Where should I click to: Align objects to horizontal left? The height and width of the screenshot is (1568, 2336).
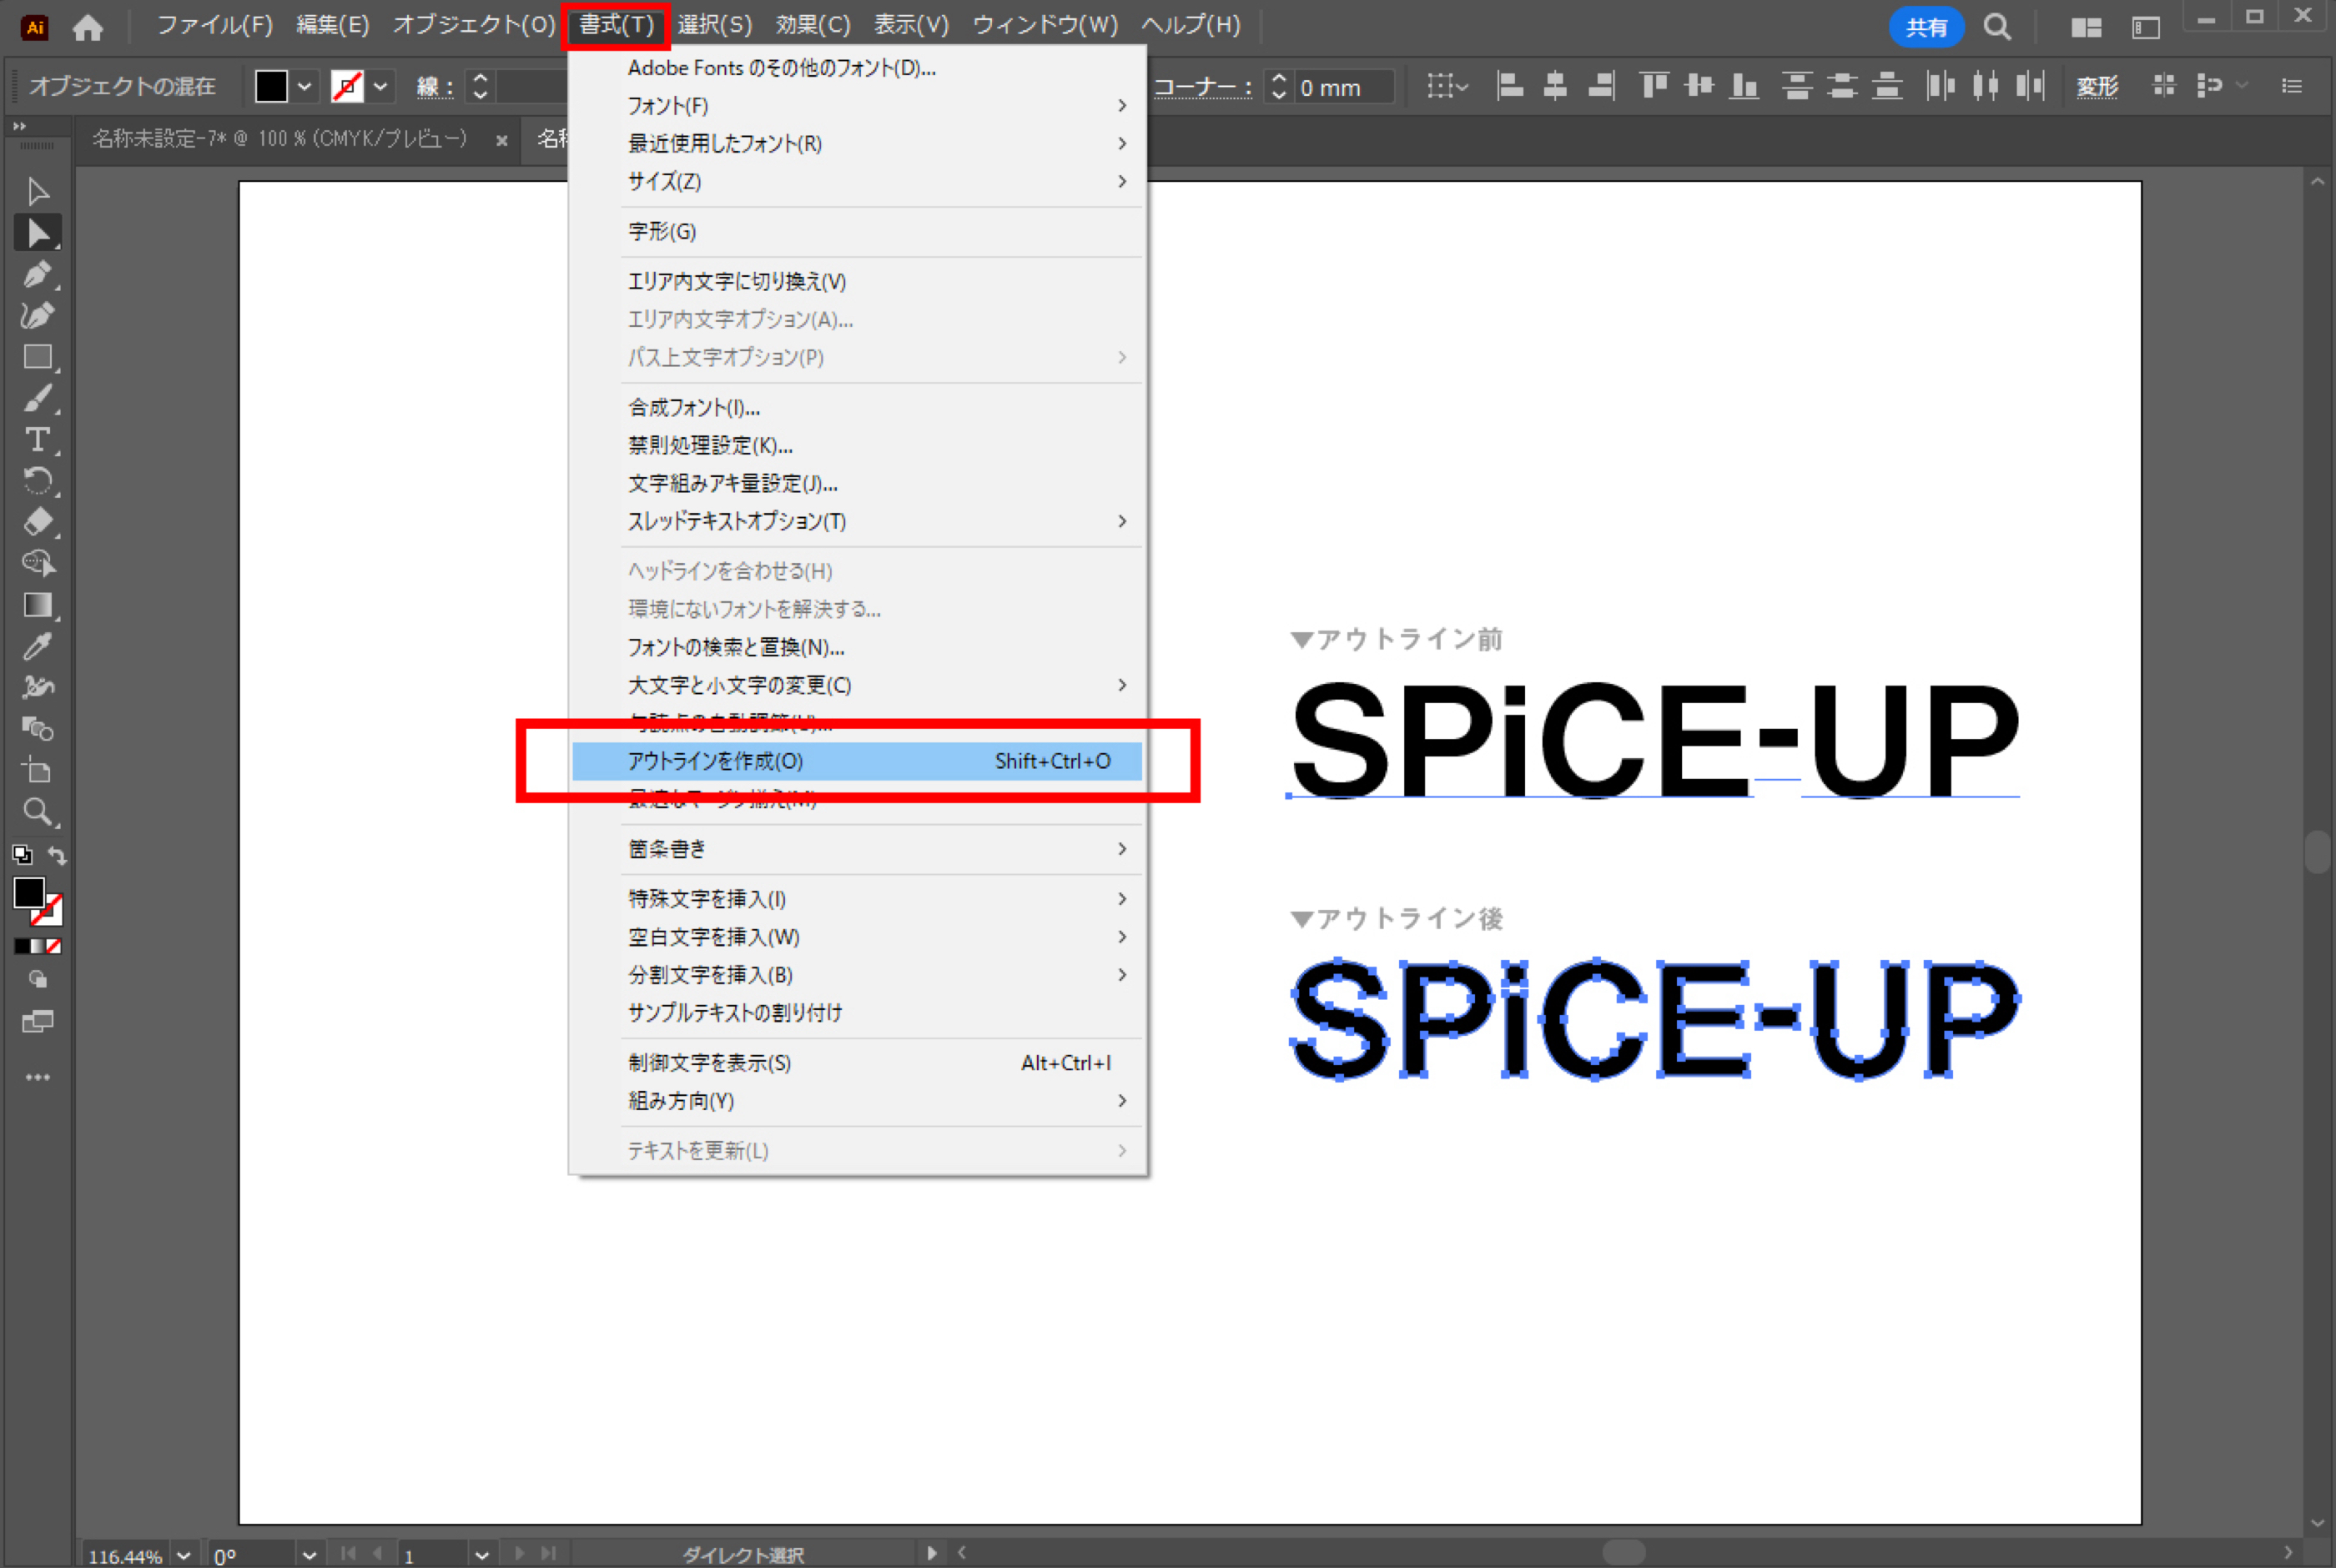click(1510, 86)
